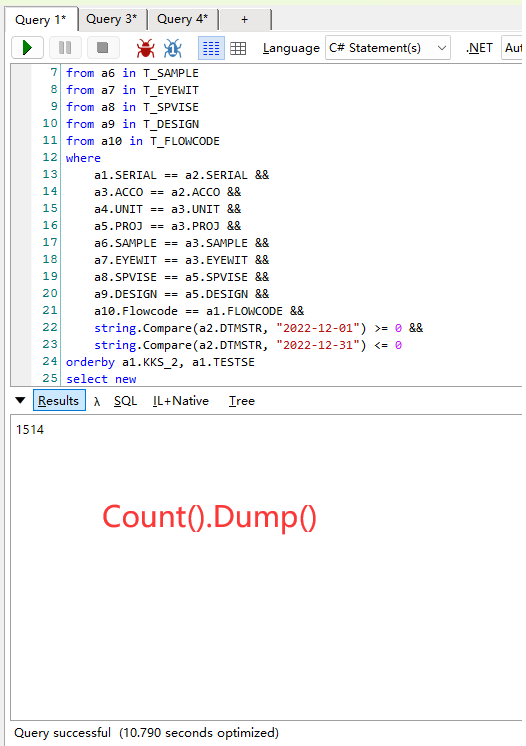526x746 pixels.
Task: Open the partially visible Aut dropdown
Action: click(x=513, y=48)
